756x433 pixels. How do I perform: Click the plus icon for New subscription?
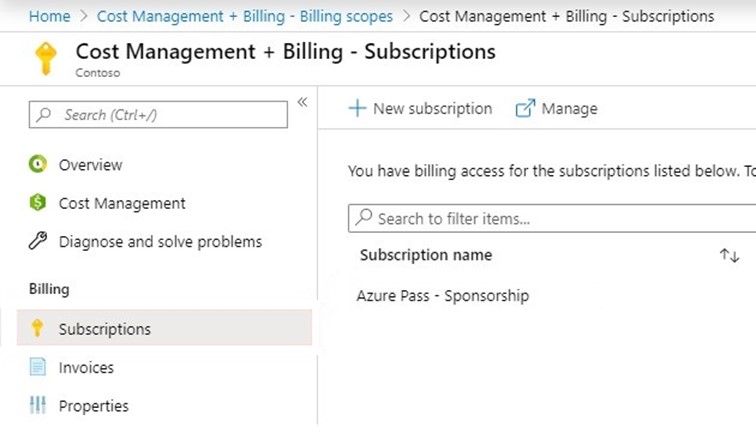[x=357, y=108]
